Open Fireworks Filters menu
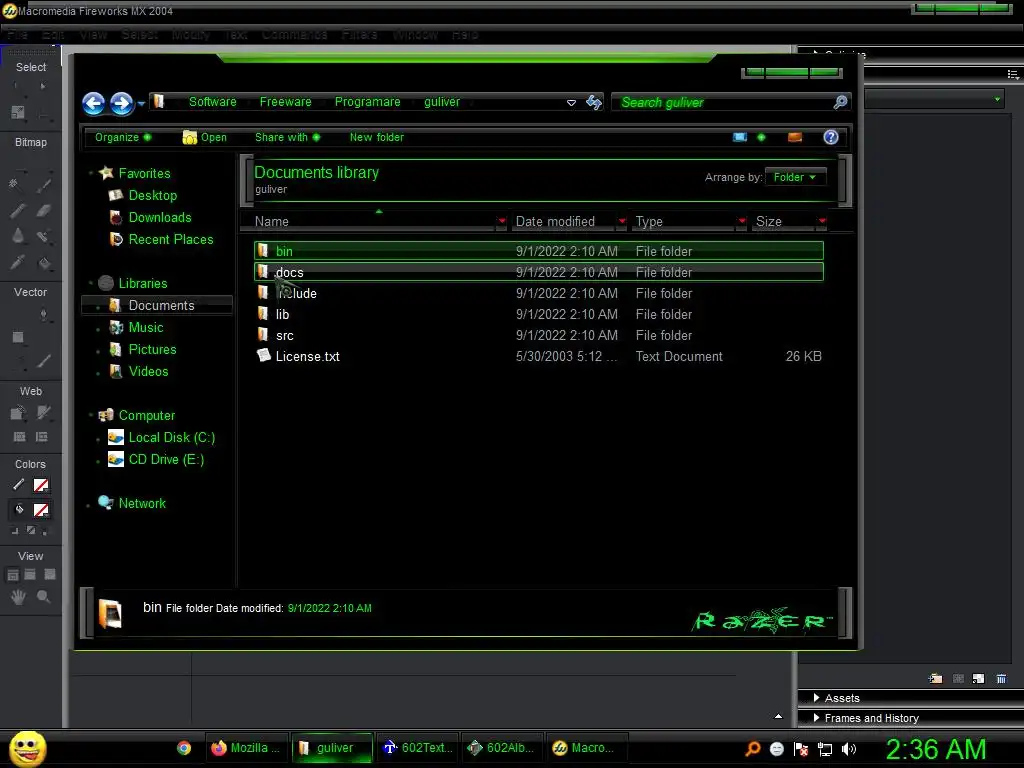Image resolution: width=1024 pixels, height=768 pixels. tap(359, 35)
